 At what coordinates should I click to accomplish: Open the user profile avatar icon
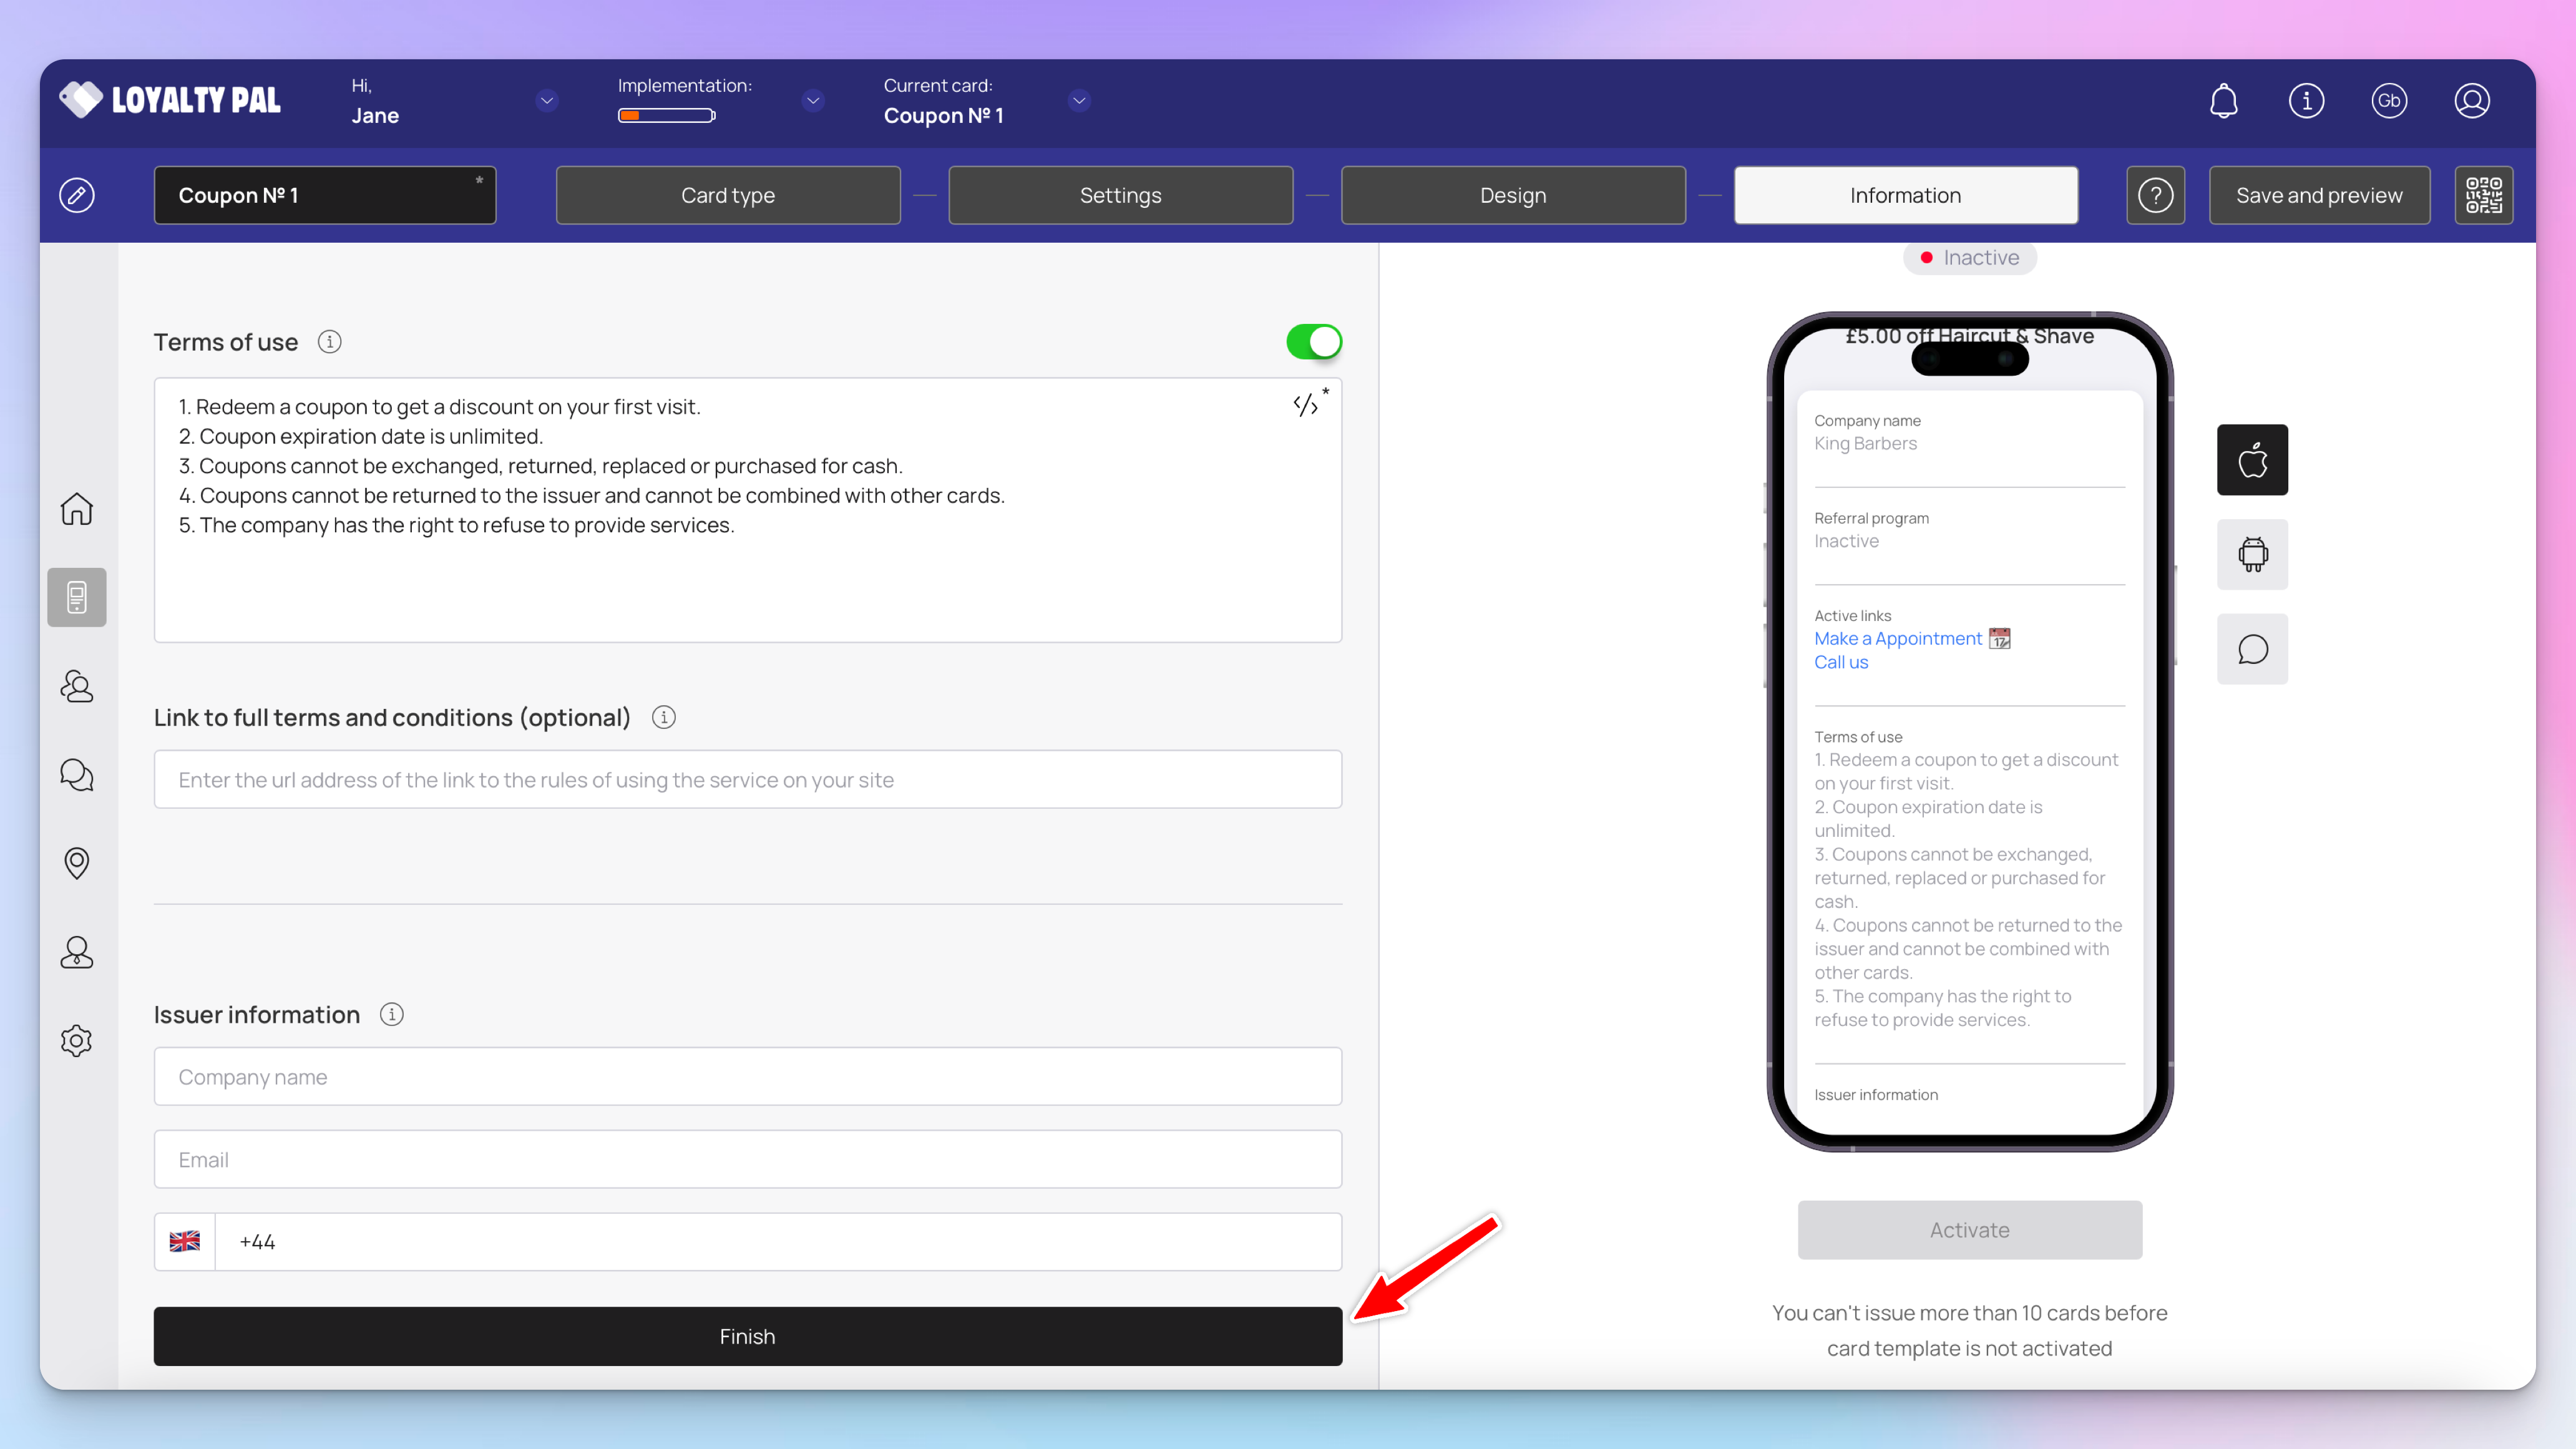coord(2471,101)
